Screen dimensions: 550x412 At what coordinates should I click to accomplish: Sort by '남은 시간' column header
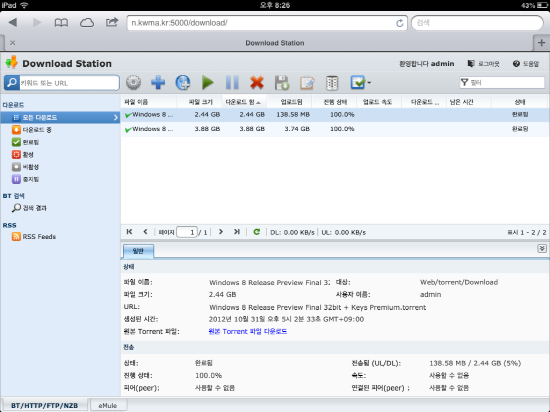(x=469, y=102)
